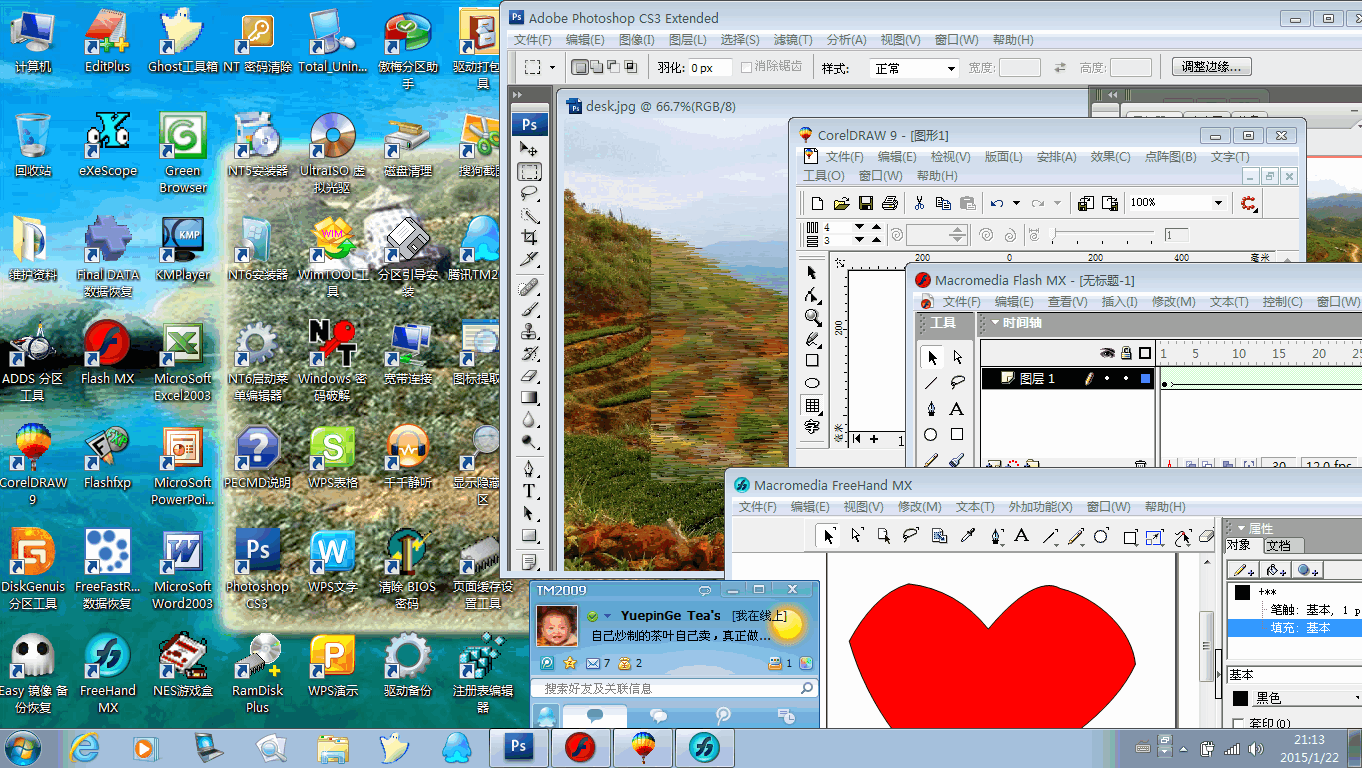Toggle the lock-all-layers icon in Flash timeline
The height and width of the screenshot is (768, 1362).
1126,353
